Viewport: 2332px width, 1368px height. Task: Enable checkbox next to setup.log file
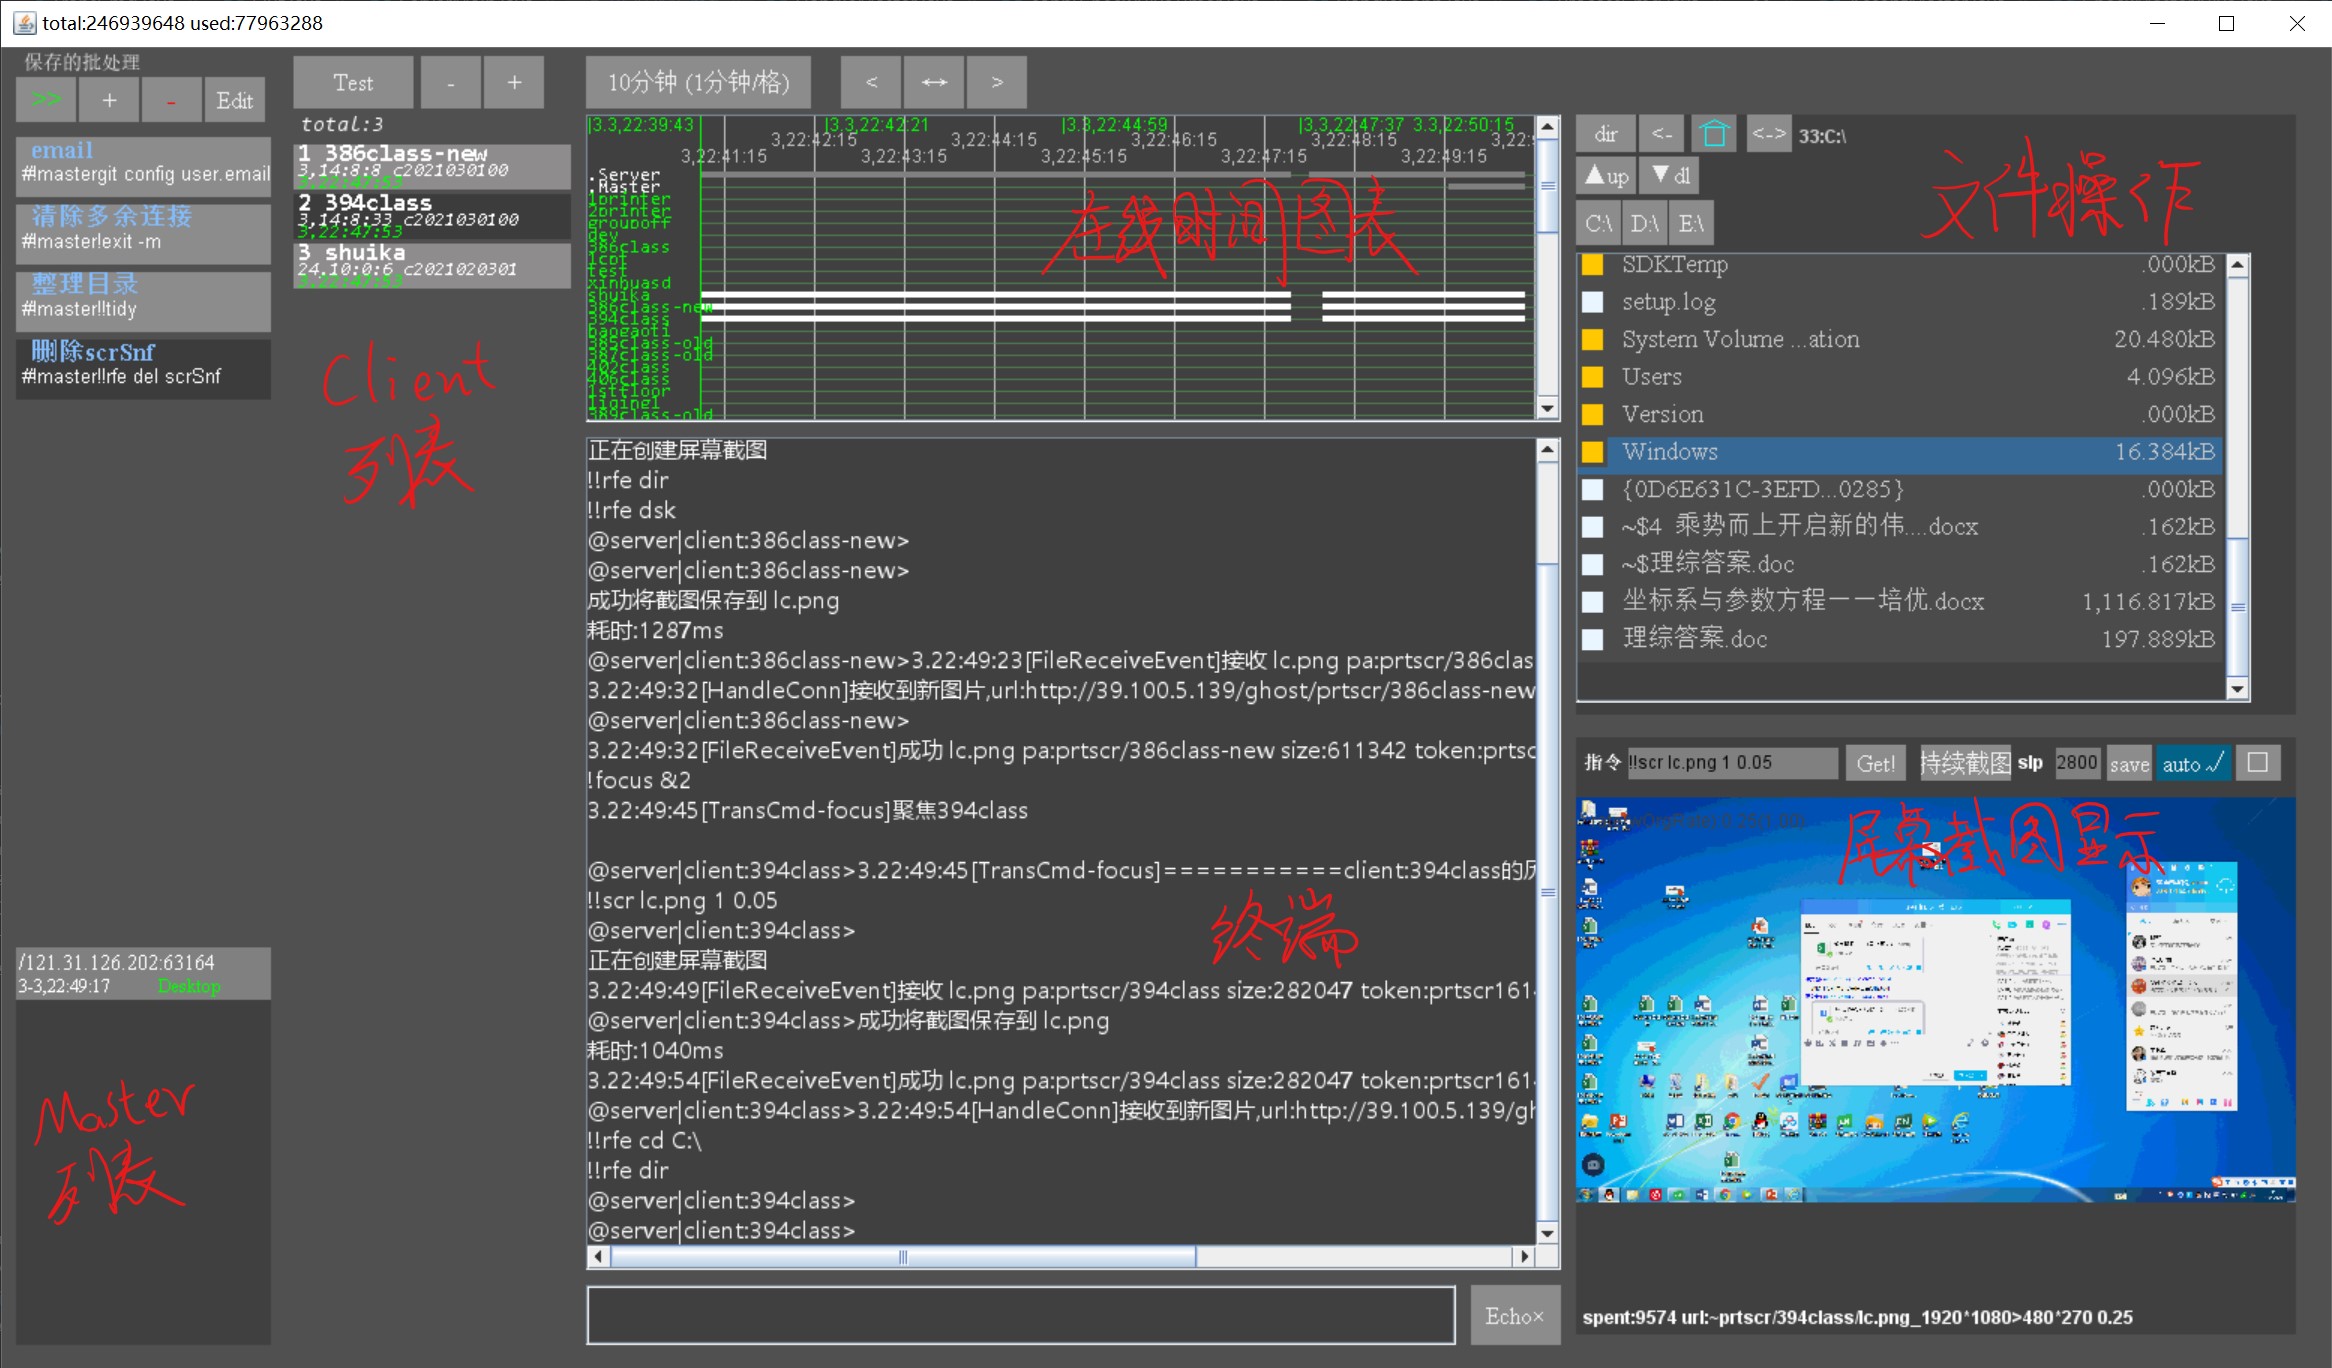pos(1596,301)
